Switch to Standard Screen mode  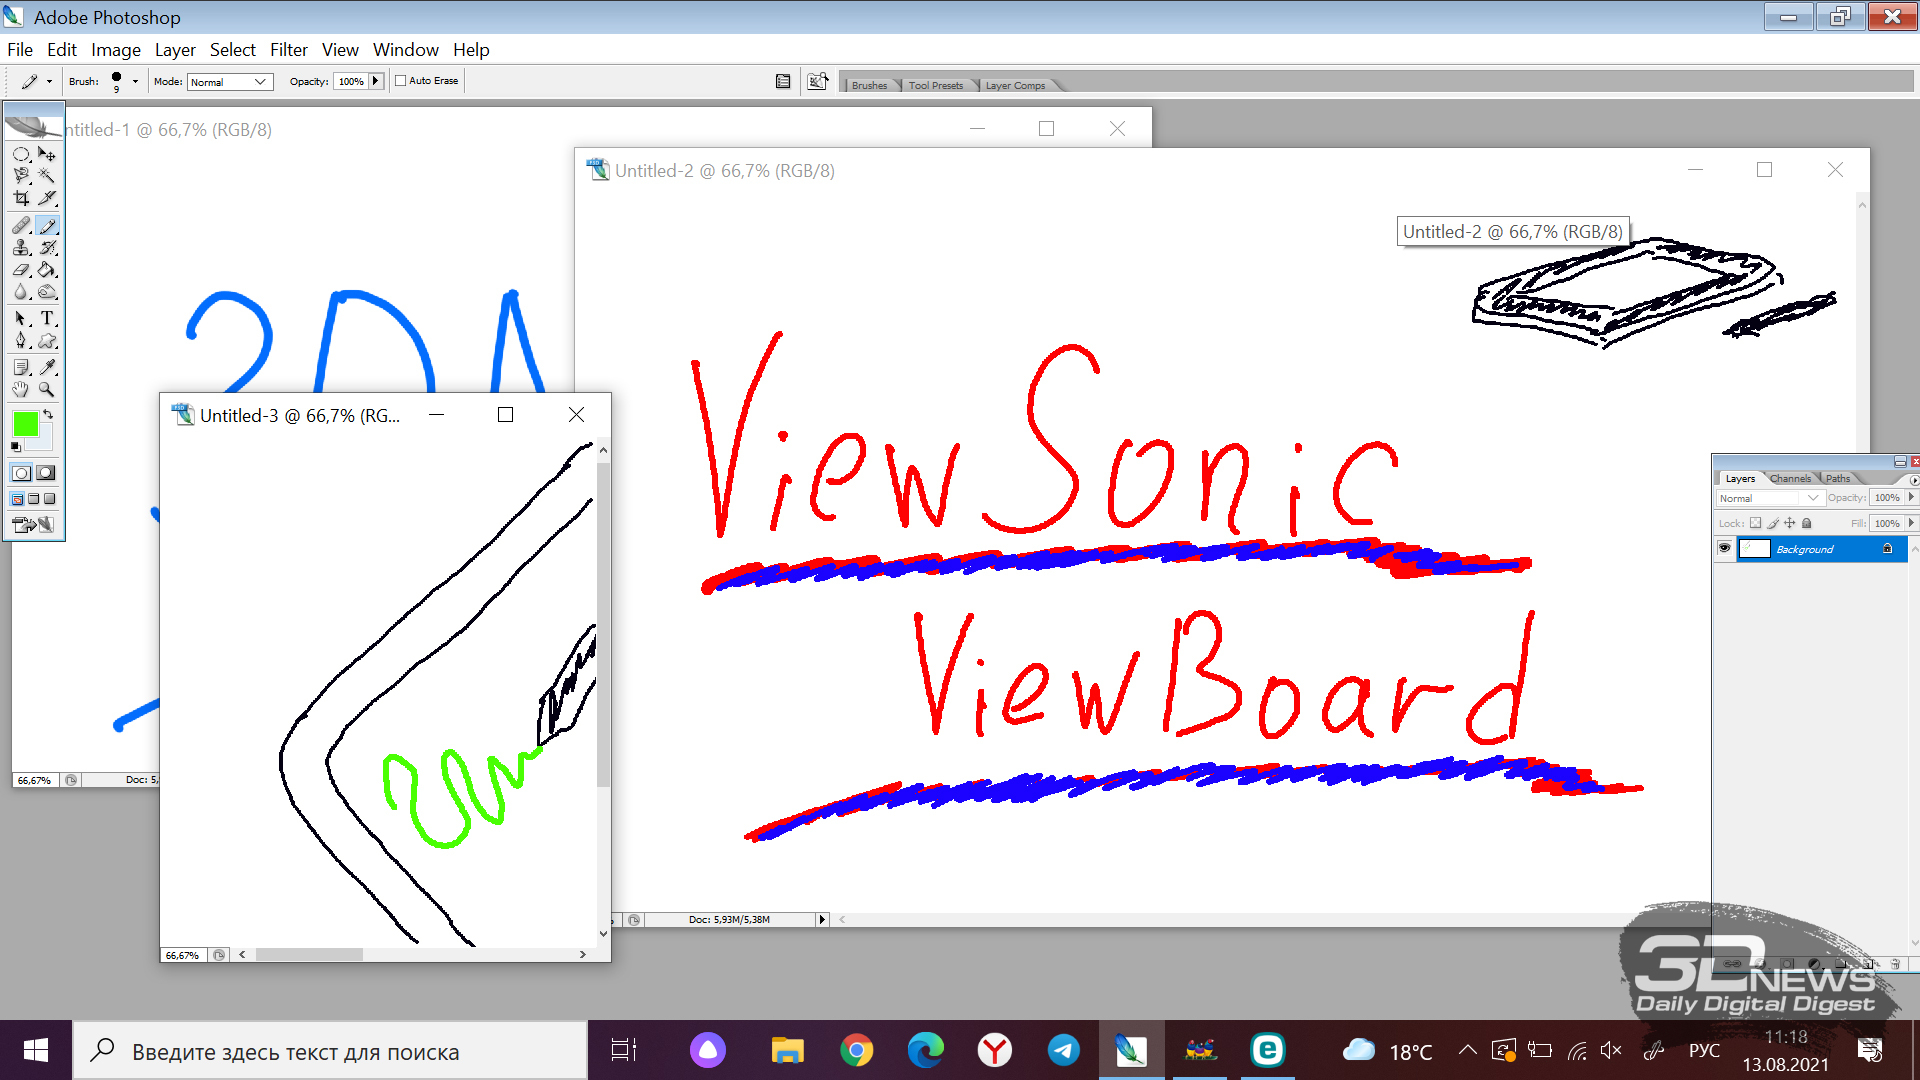pyautogui.click(x=17, y=499)
